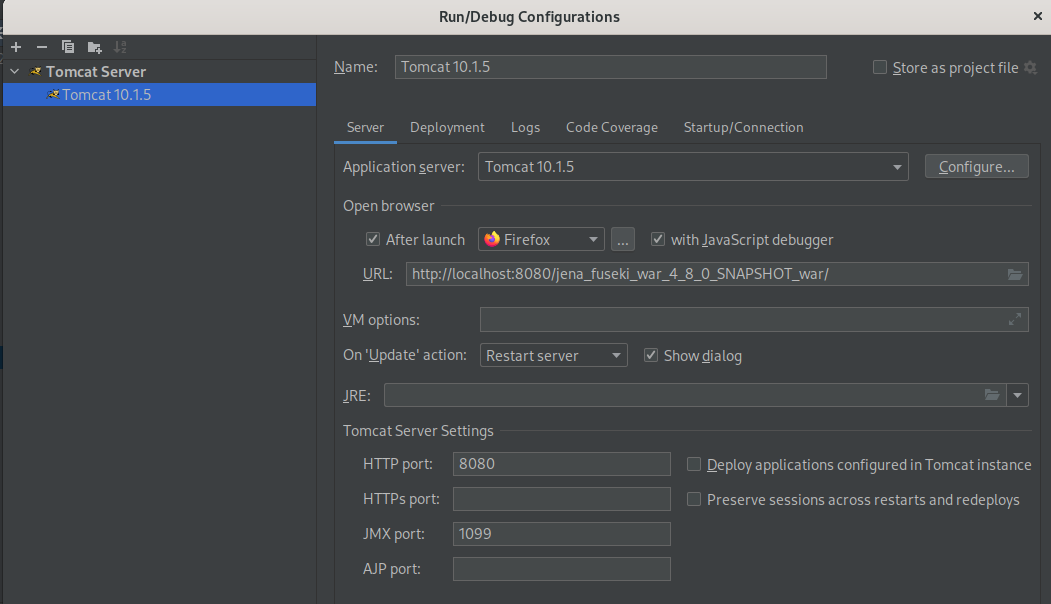Viewport: 1051px width, 604px height.
Task: Click the Add New Configuration plus icon
Action: point(16,47)
